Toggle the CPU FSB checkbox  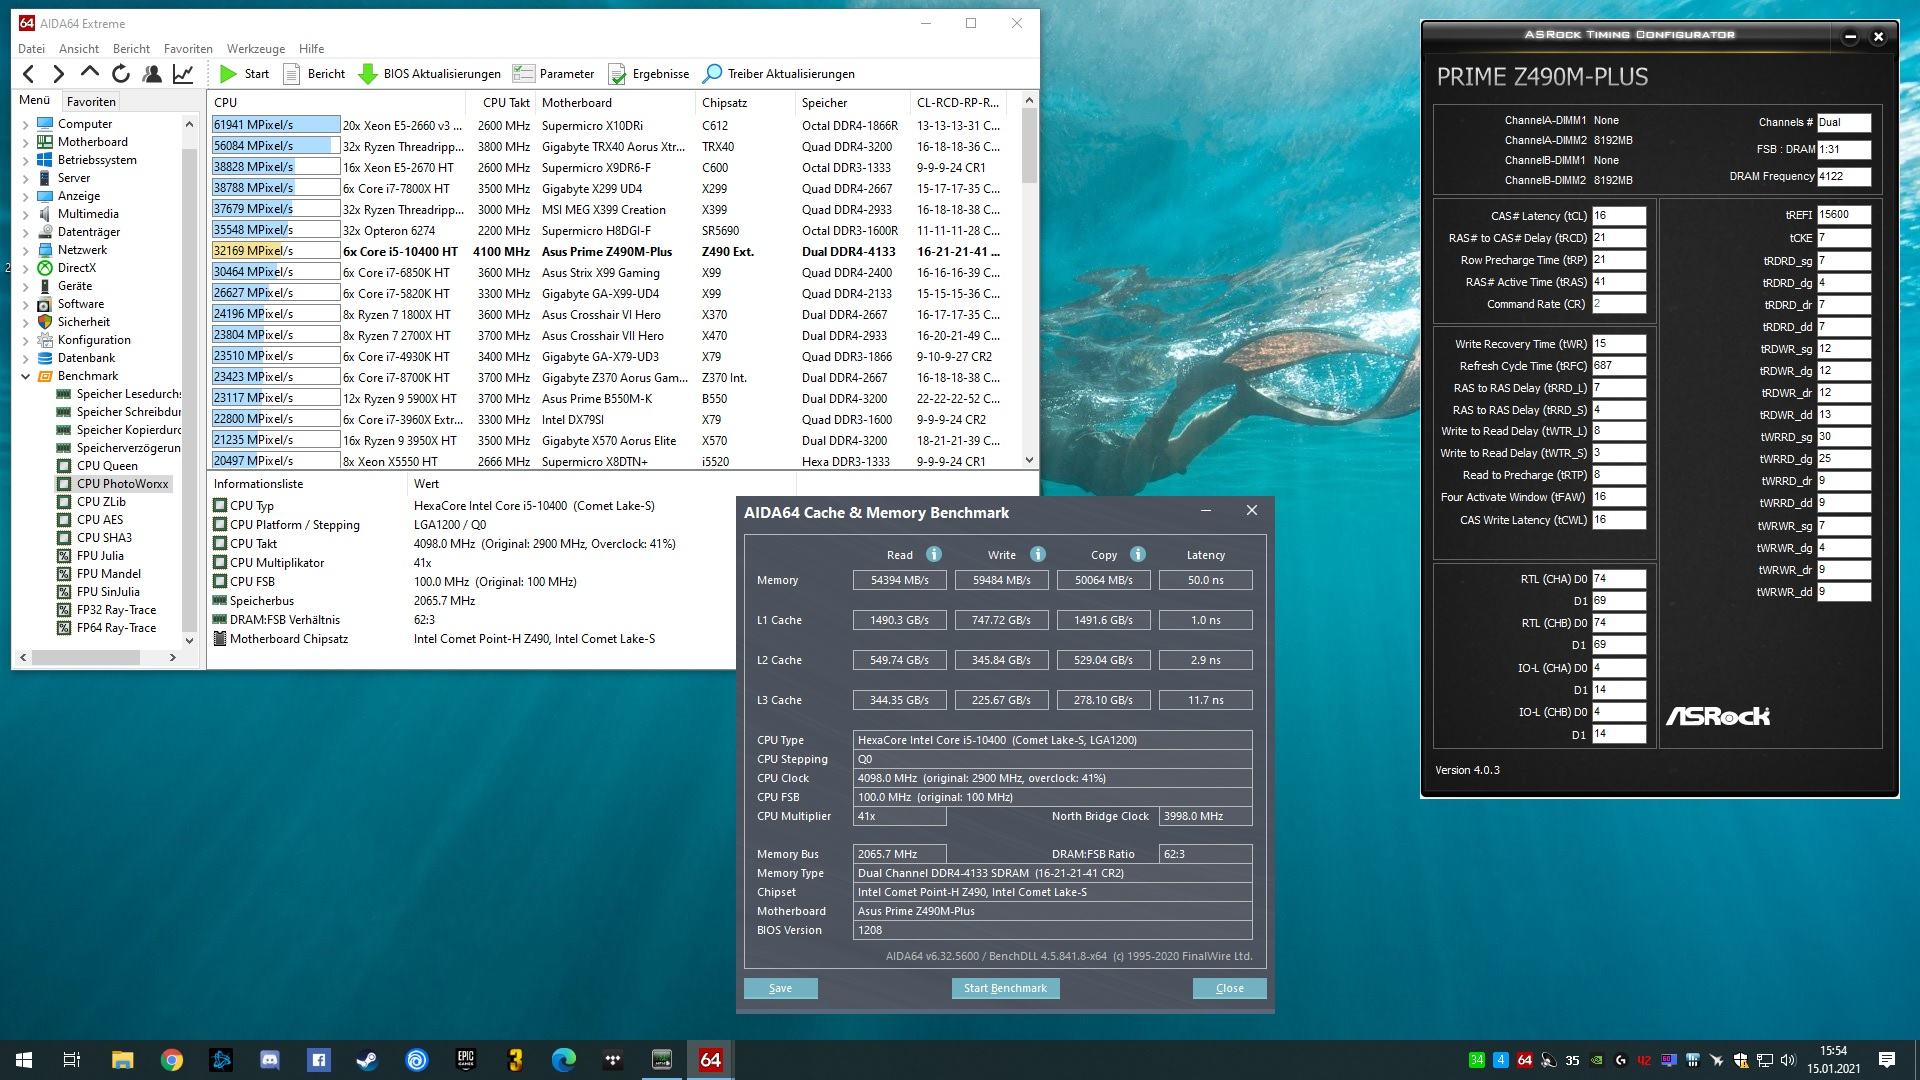click(220, 582)
